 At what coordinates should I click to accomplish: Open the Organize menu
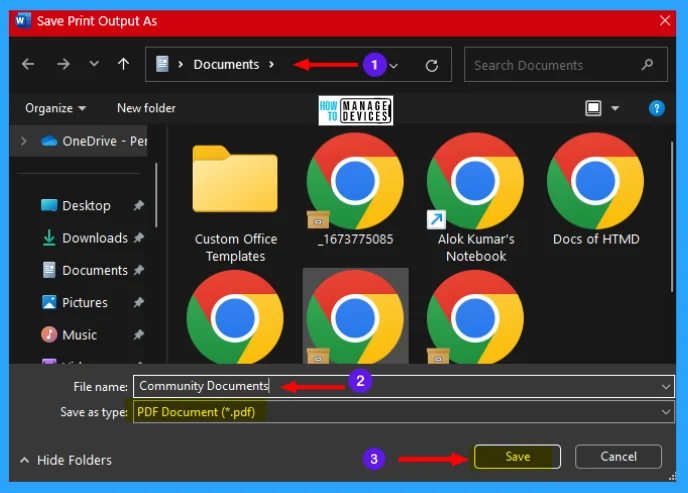pos(55,108)
